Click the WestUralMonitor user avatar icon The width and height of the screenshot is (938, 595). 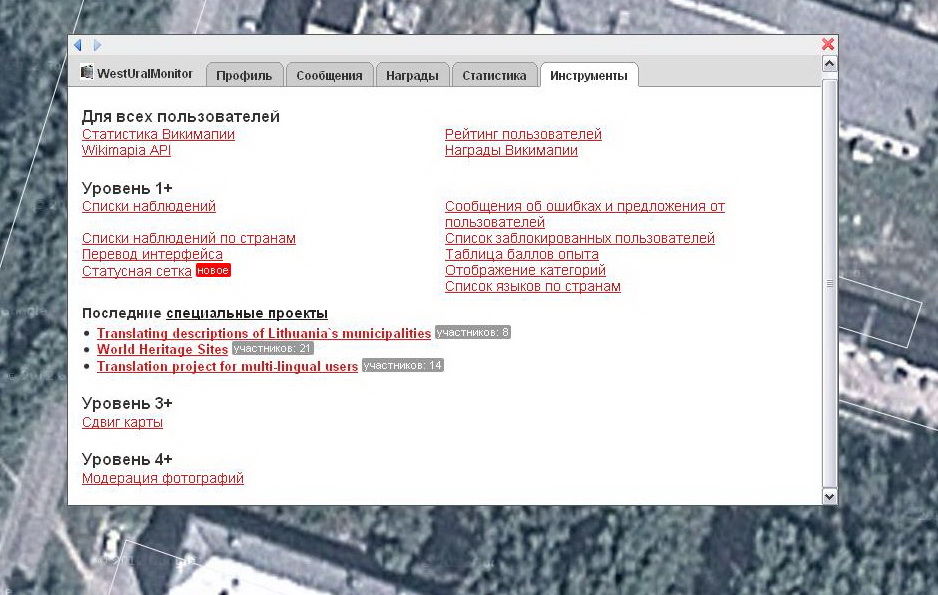click(x=87, y=73)
